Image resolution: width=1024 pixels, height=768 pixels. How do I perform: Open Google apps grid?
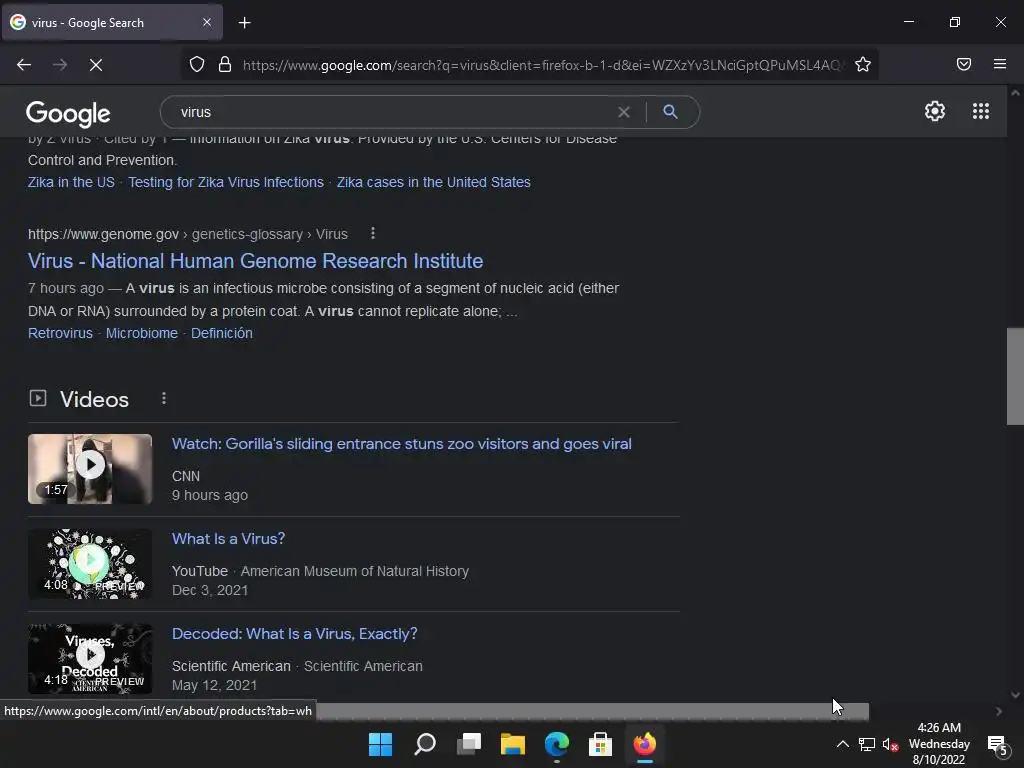[x=981, y=111]
